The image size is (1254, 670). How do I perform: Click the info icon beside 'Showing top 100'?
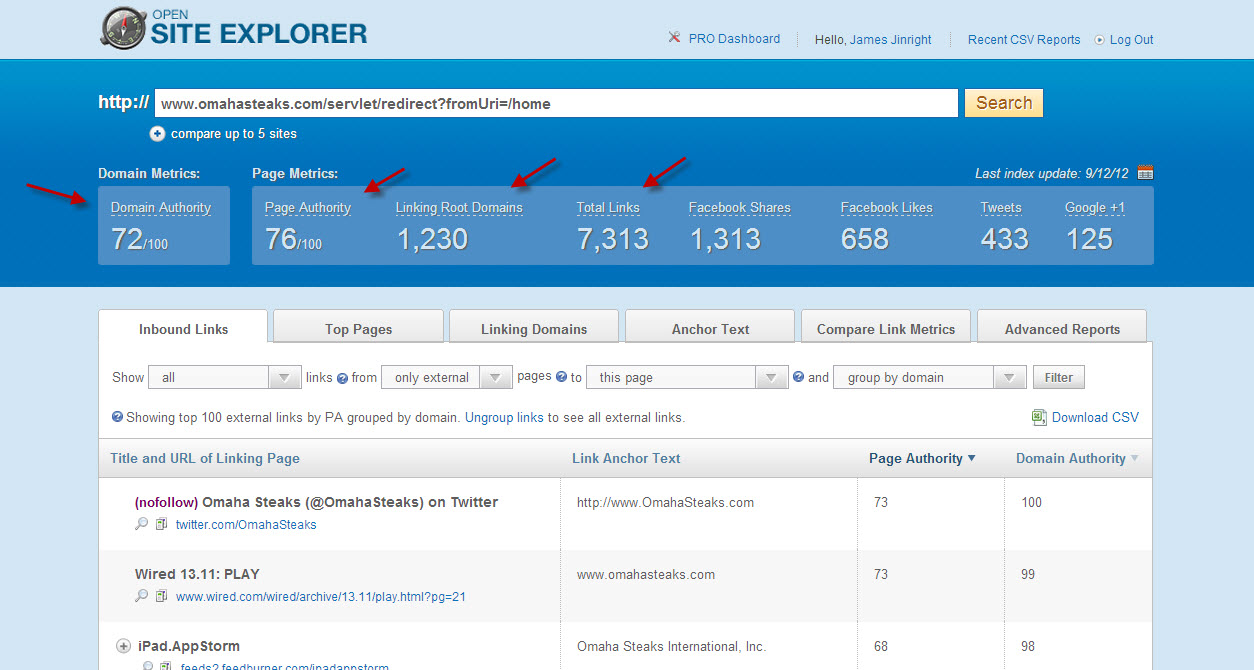click(x=117, y=417)
